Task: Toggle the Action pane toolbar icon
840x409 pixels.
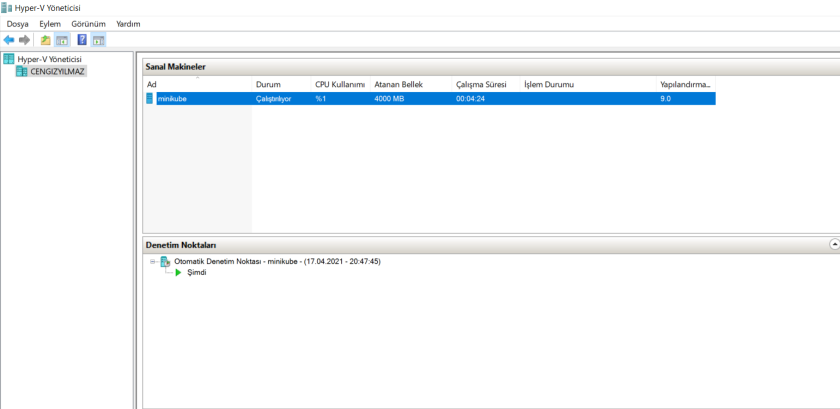Action: tap(98, 40)
